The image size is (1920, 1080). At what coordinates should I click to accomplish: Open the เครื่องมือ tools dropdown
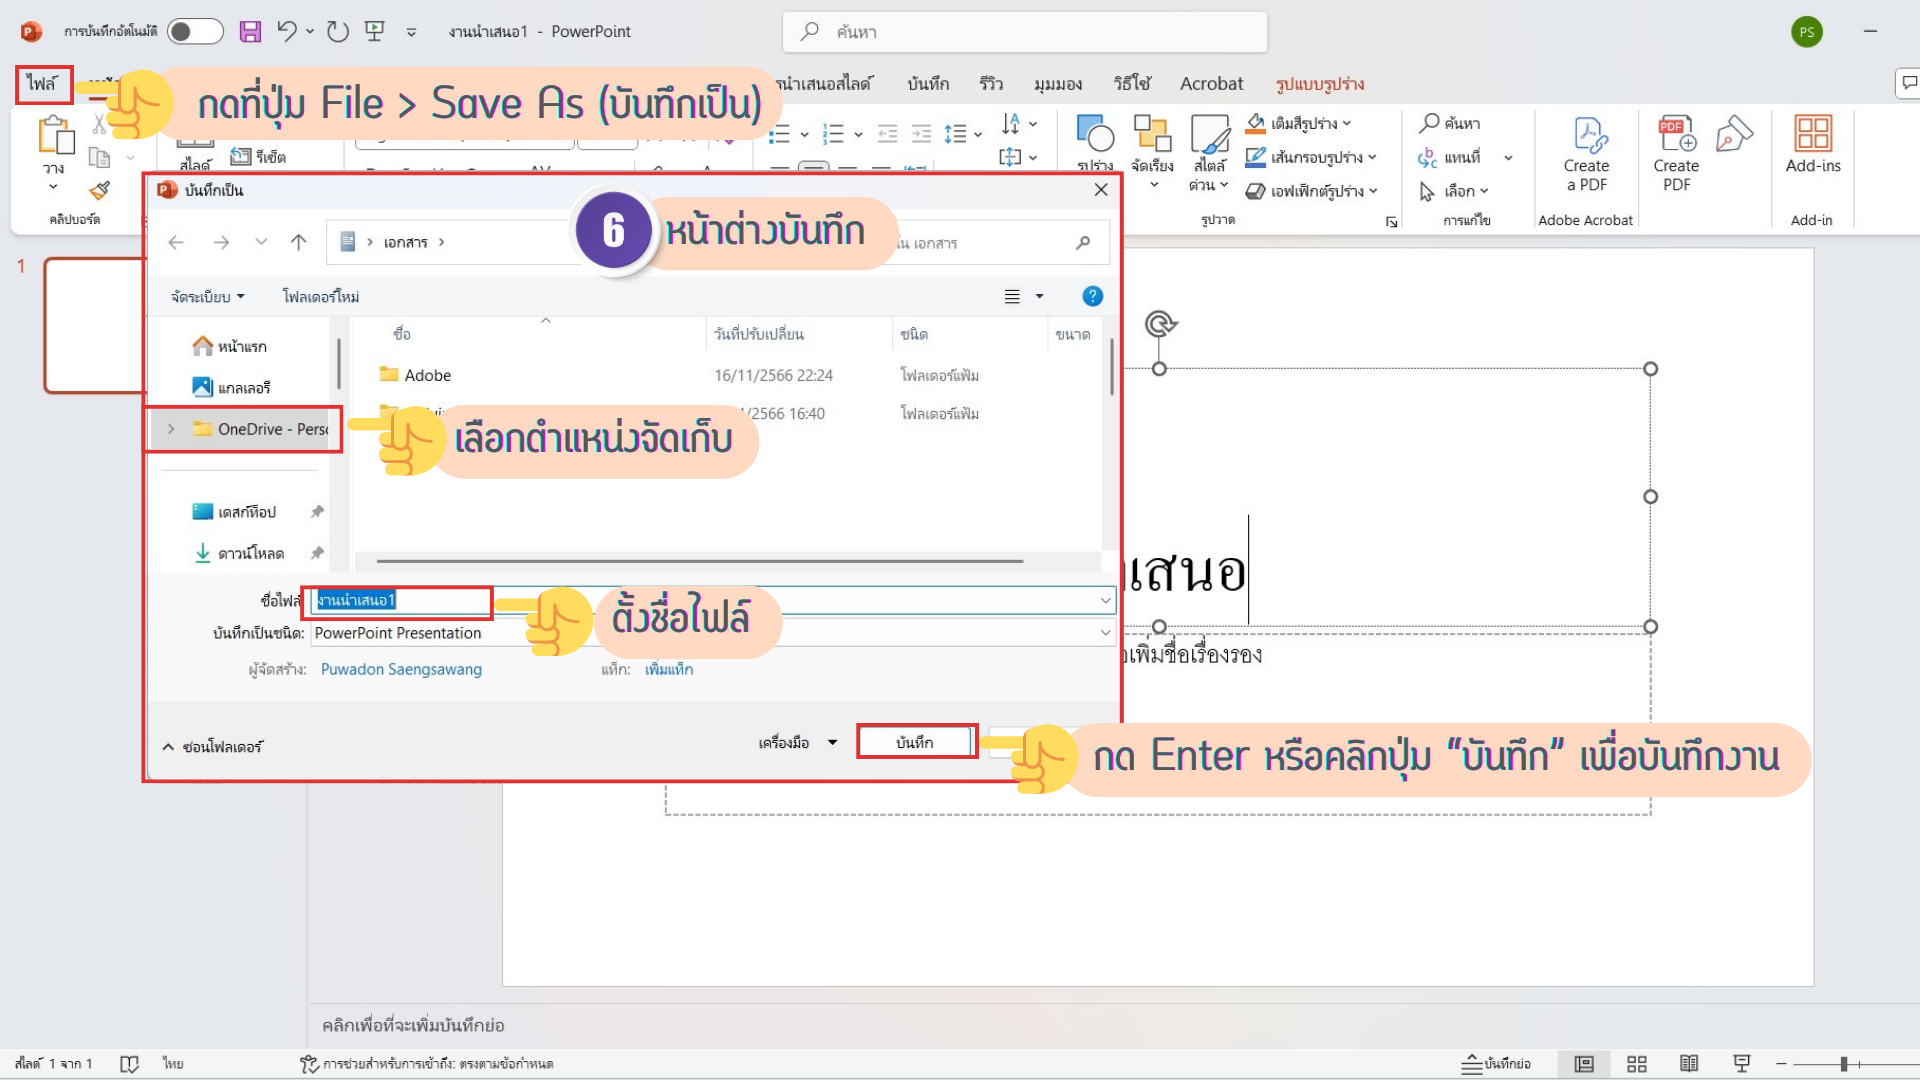[x=797, y=742]
